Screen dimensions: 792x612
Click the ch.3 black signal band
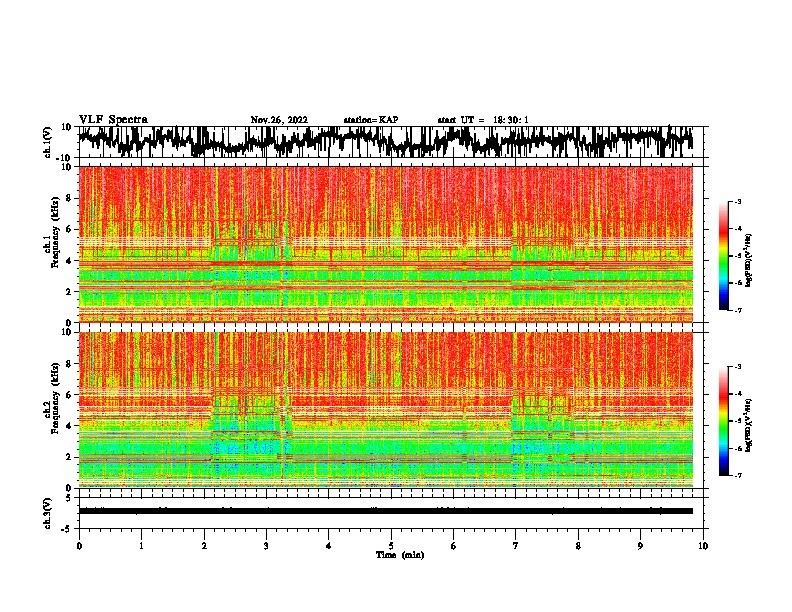point(385,511)
